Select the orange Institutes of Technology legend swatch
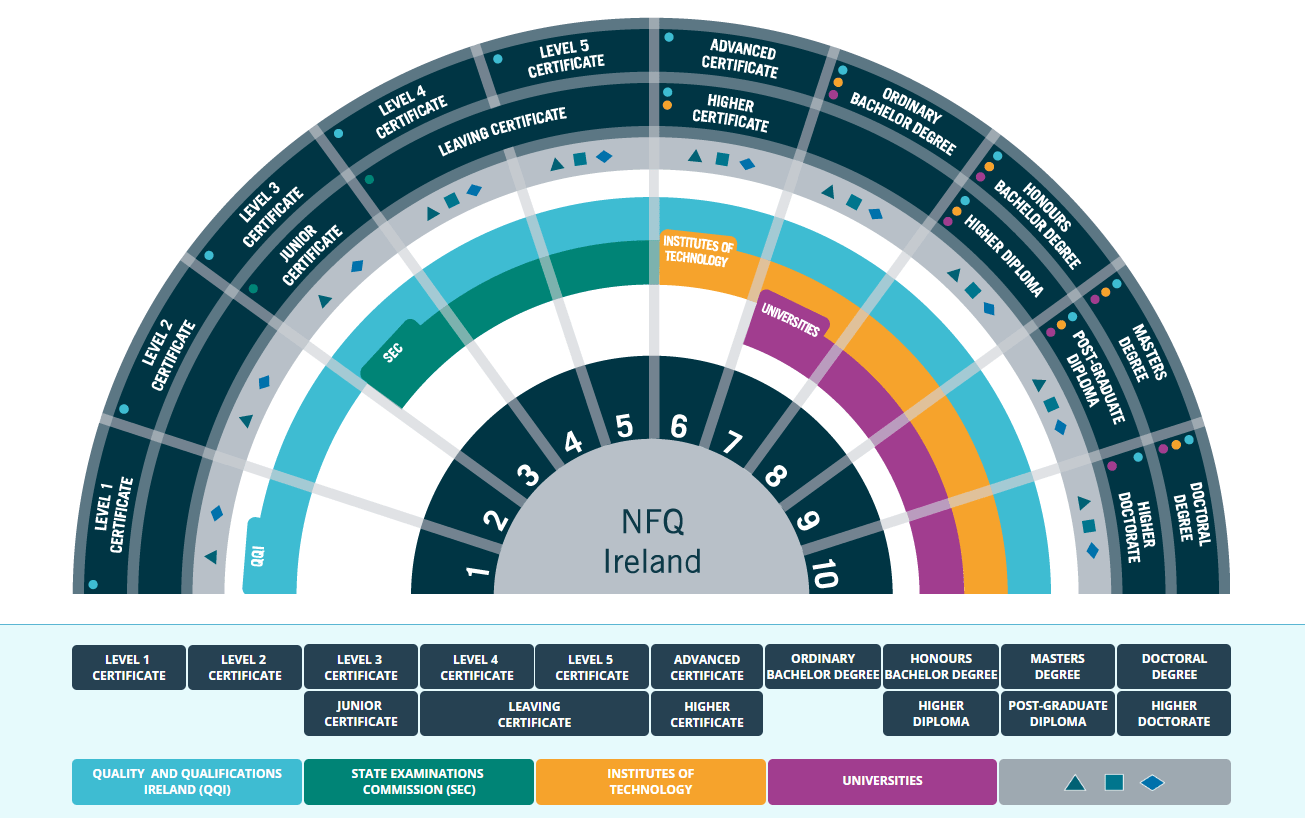The width and height of the screenshot is (1305, 818). (651, 782)
